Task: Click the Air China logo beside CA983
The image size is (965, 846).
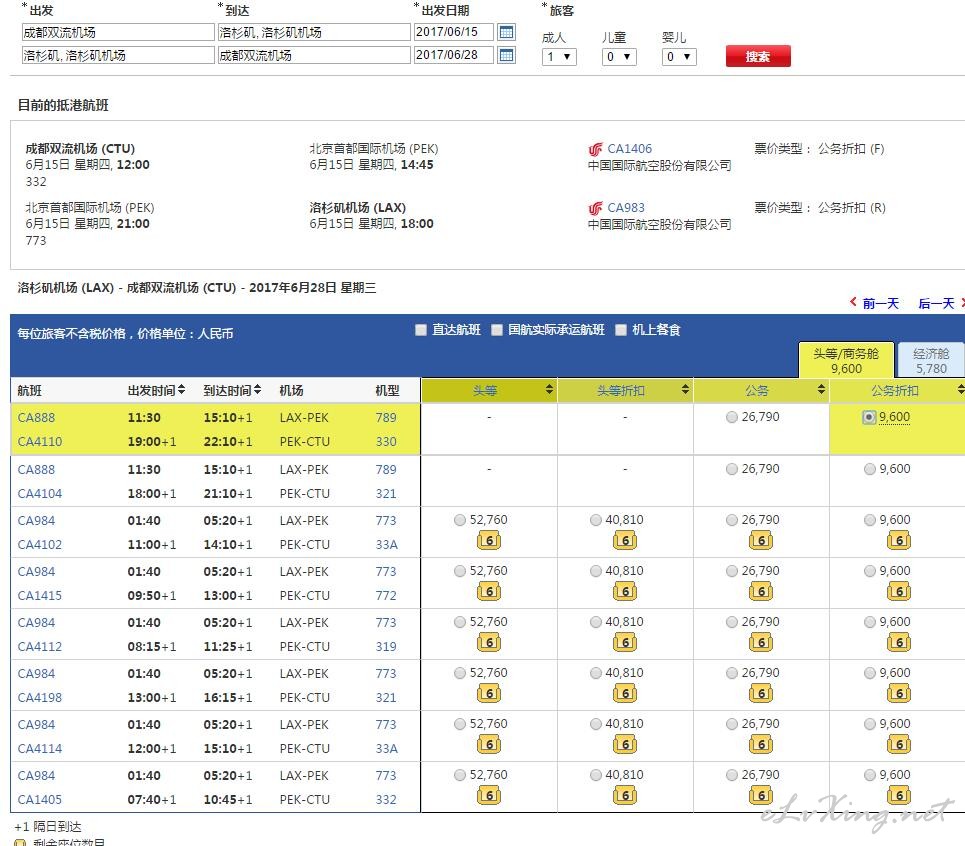Action: coord(595,209)
